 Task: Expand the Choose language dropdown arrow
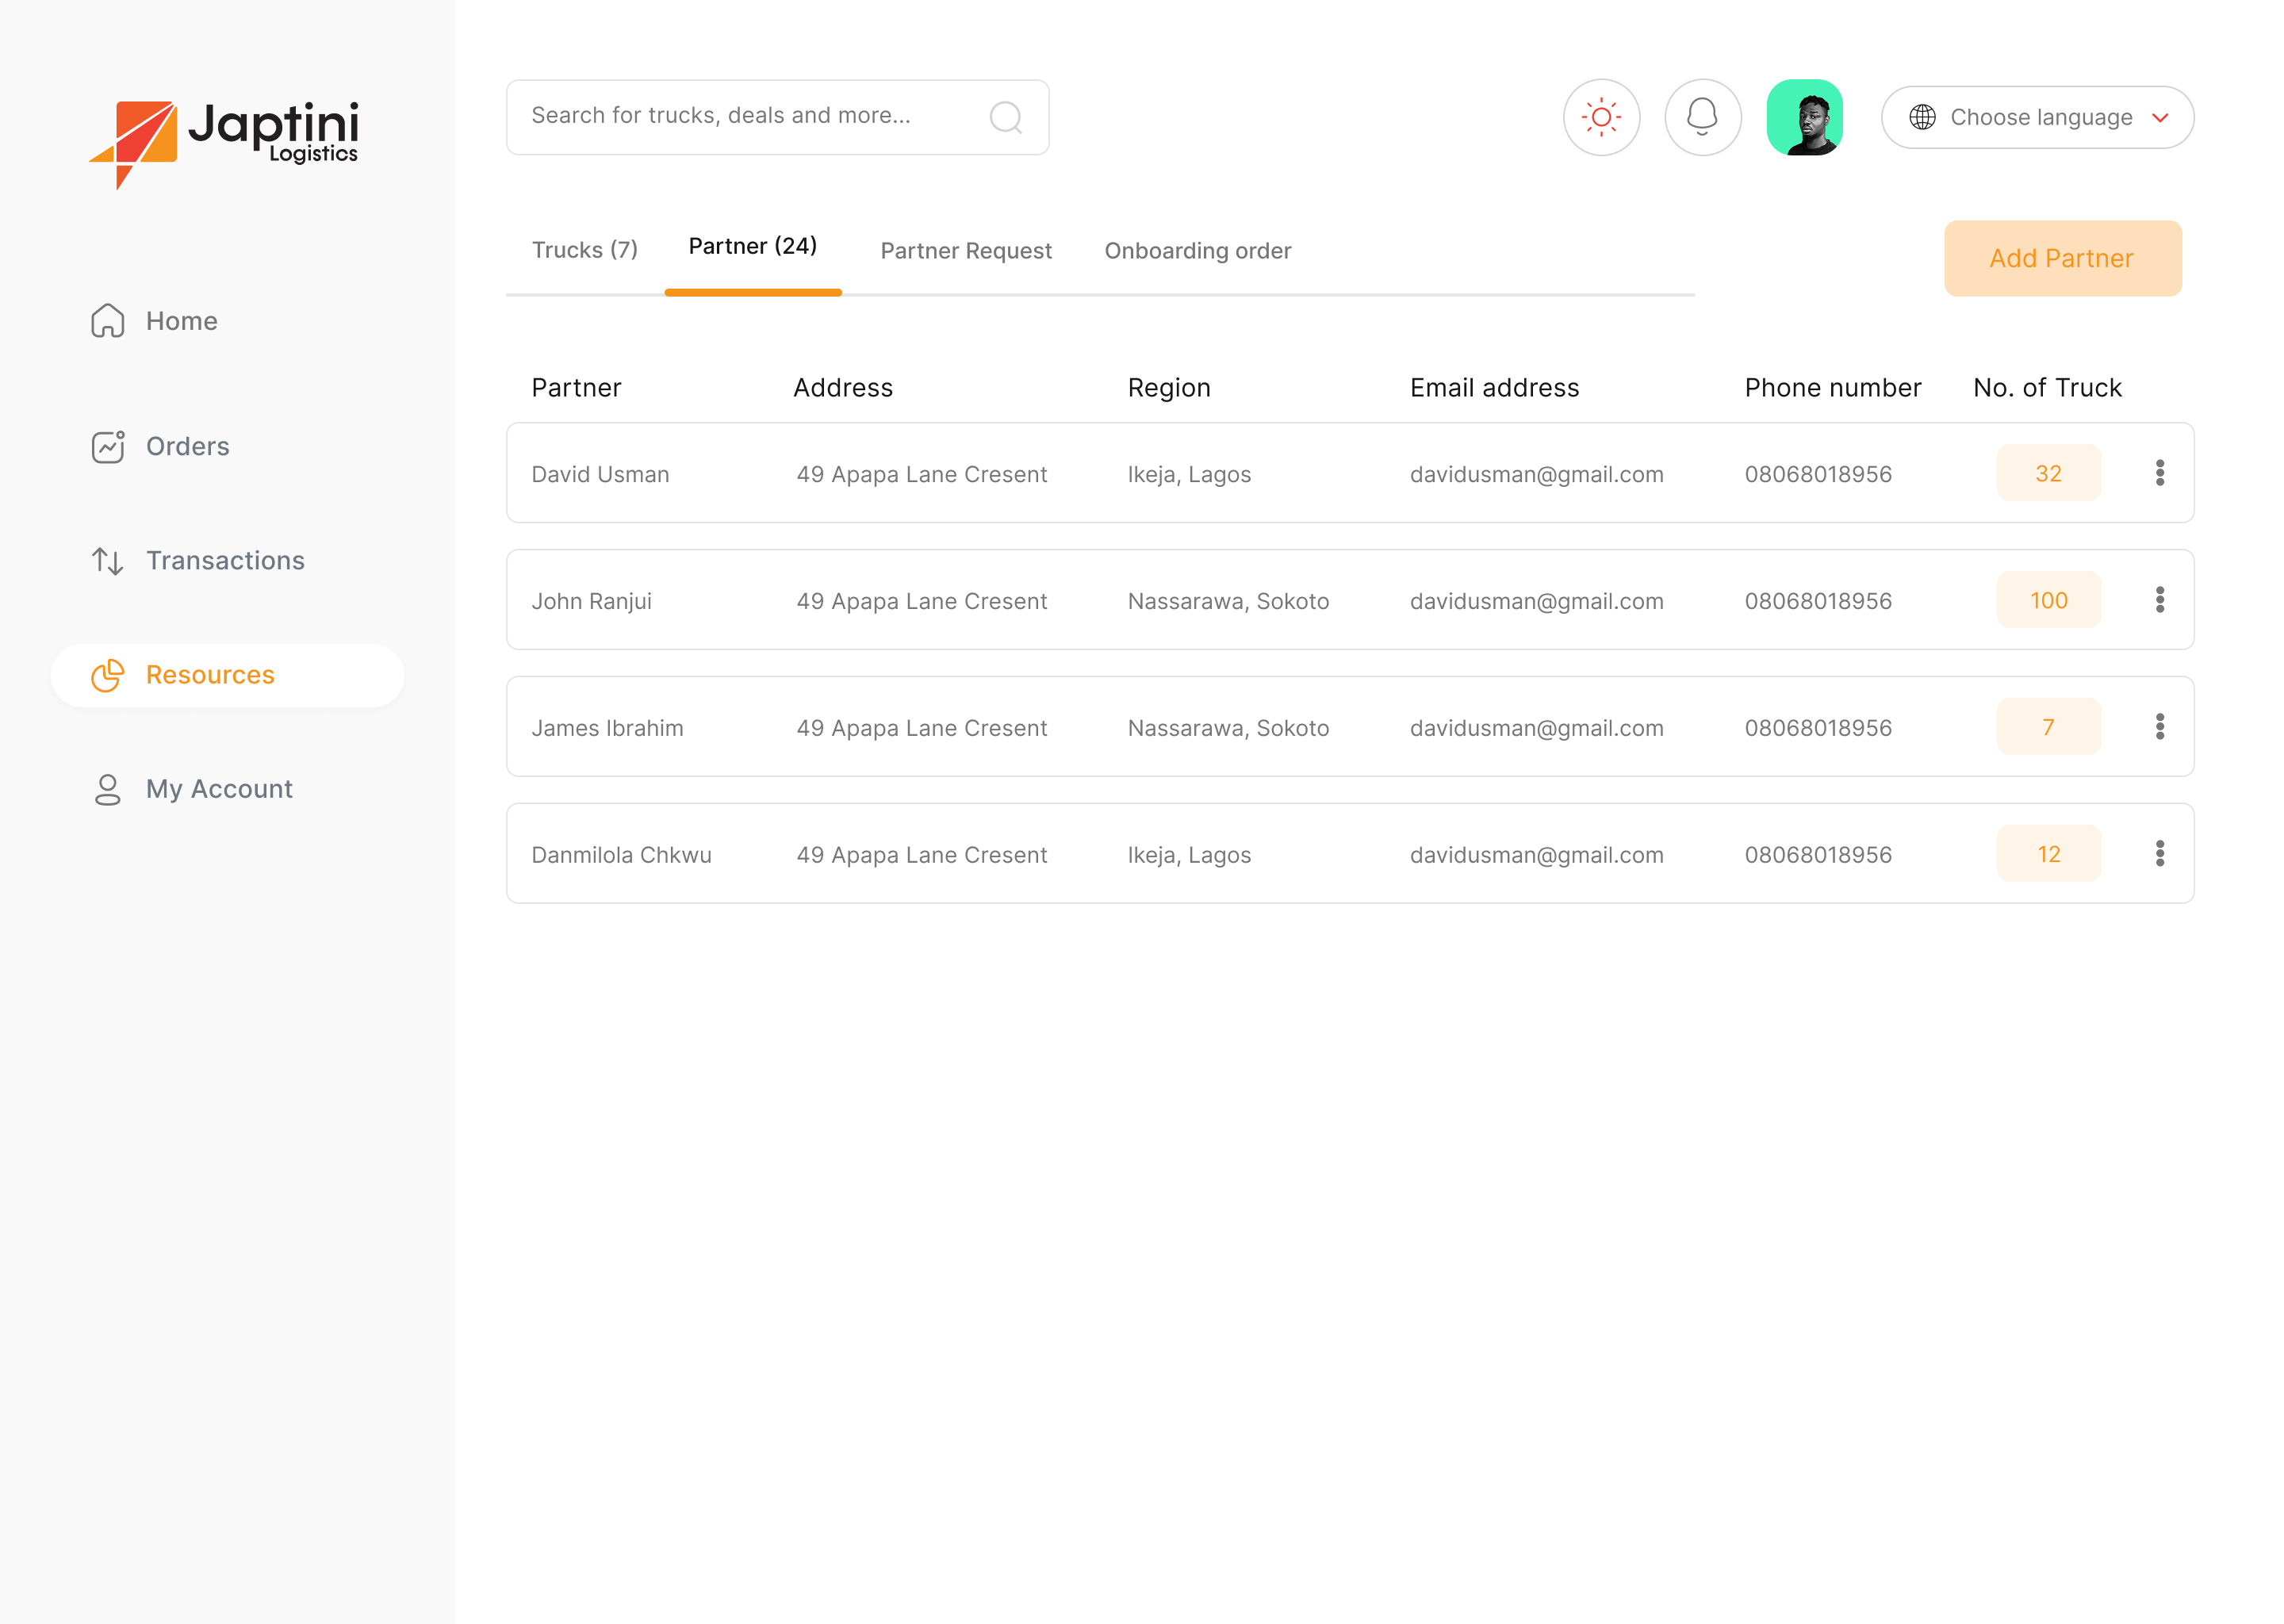click(2159, 118)
